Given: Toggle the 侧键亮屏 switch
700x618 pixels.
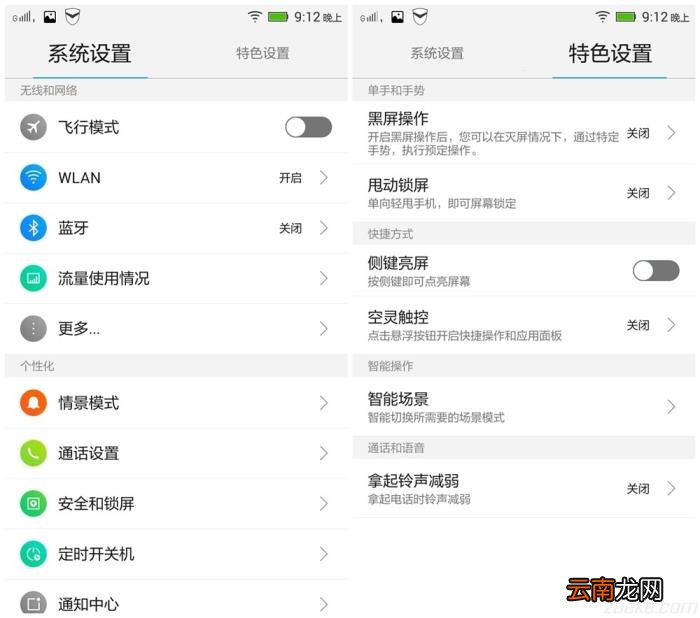Looking at the screenshot, I should click(x=656, y=271).
